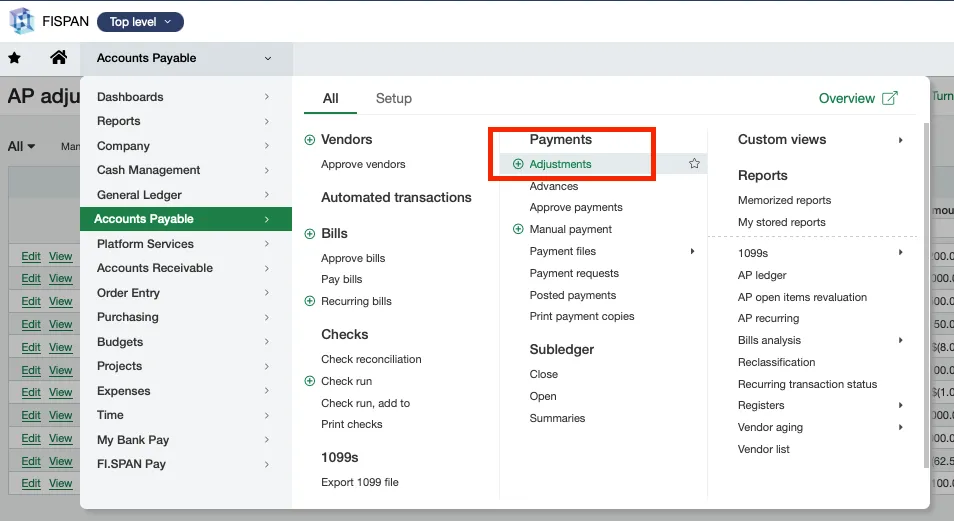Expand the Registers submenu arrow
Image resolution: width=954 pixels, height=521 pixels.
click(900, 405)
